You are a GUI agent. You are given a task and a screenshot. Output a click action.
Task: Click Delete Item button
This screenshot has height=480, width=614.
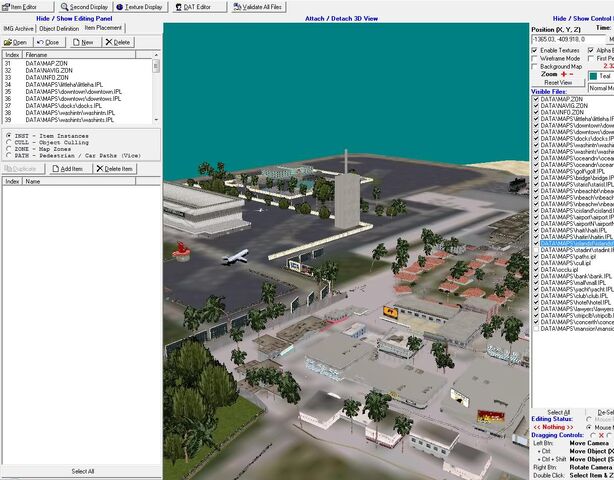coord(115,169)
